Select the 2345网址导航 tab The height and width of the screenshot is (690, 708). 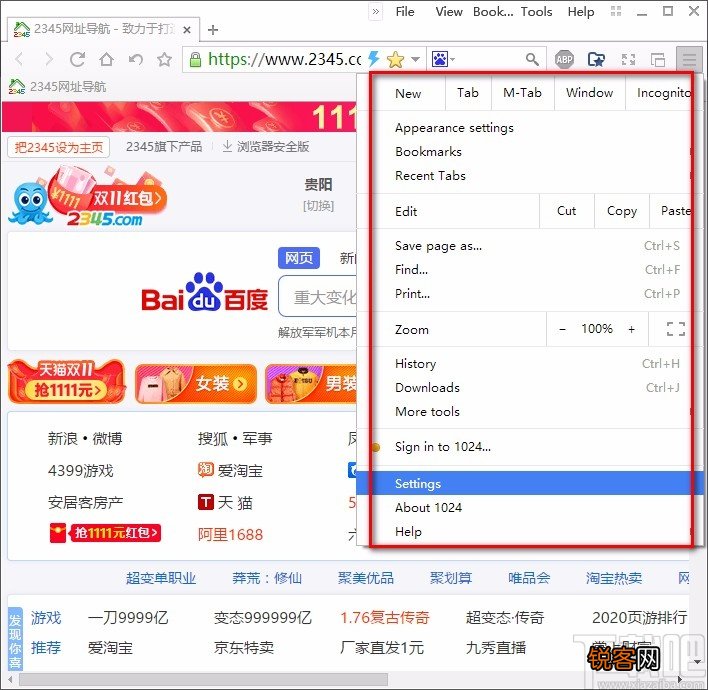point(103,29)
